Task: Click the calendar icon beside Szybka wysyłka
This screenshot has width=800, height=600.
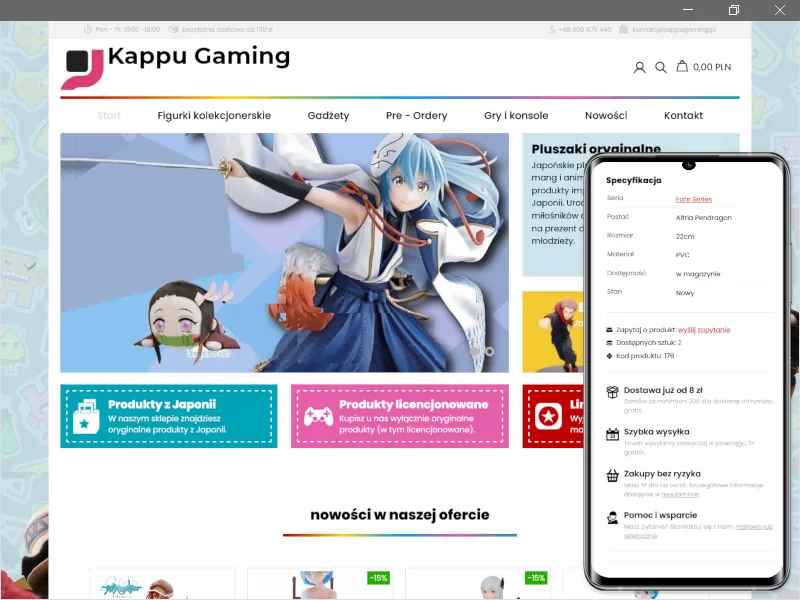Action: (612, 434)
